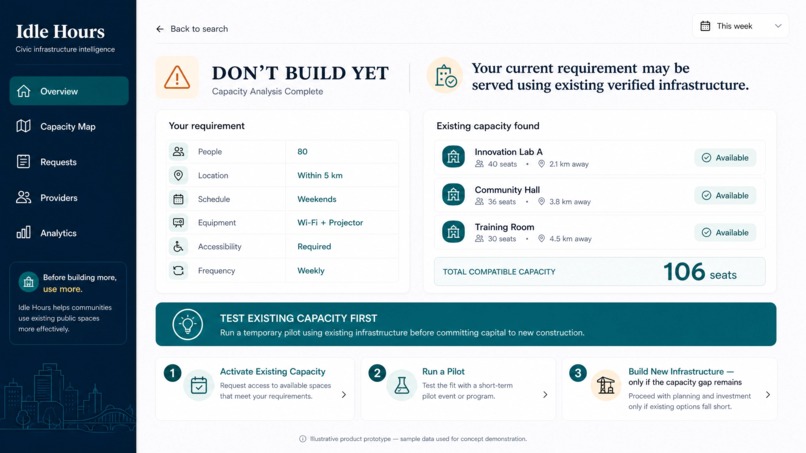Click the Innovation Lab A building icon
This screenshot has height=453, width=806.
click(453, 157)
